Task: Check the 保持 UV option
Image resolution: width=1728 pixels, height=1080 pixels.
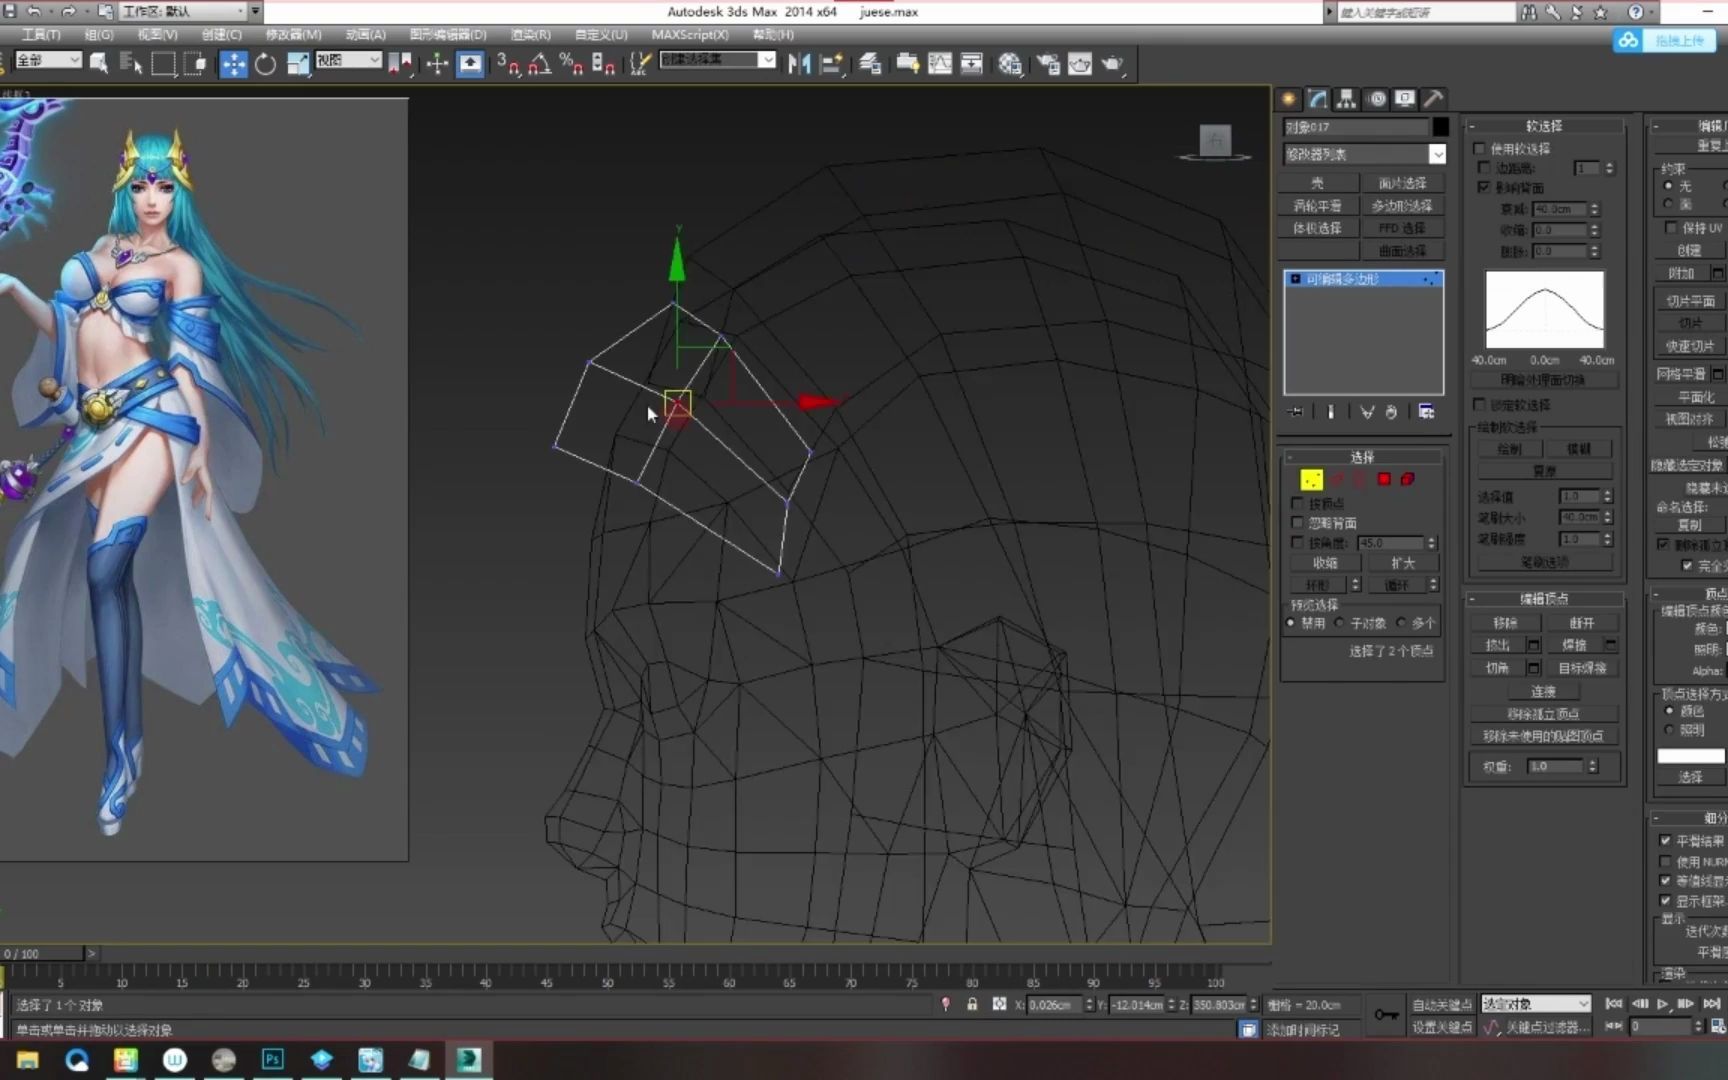Action: coord(1672,227)
